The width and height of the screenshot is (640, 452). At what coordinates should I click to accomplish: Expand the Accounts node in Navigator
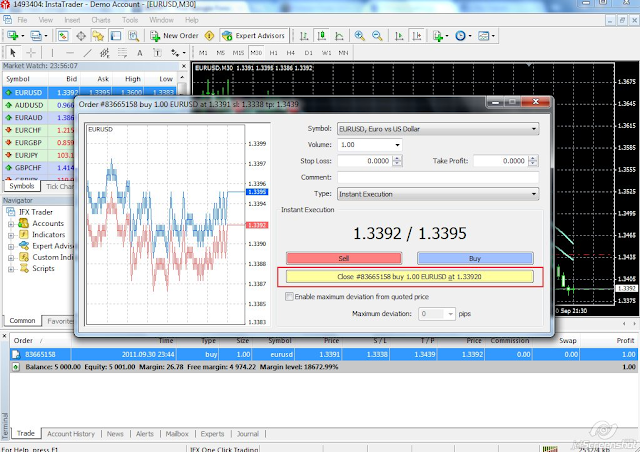pyautogui.click(x=11, y=224)
